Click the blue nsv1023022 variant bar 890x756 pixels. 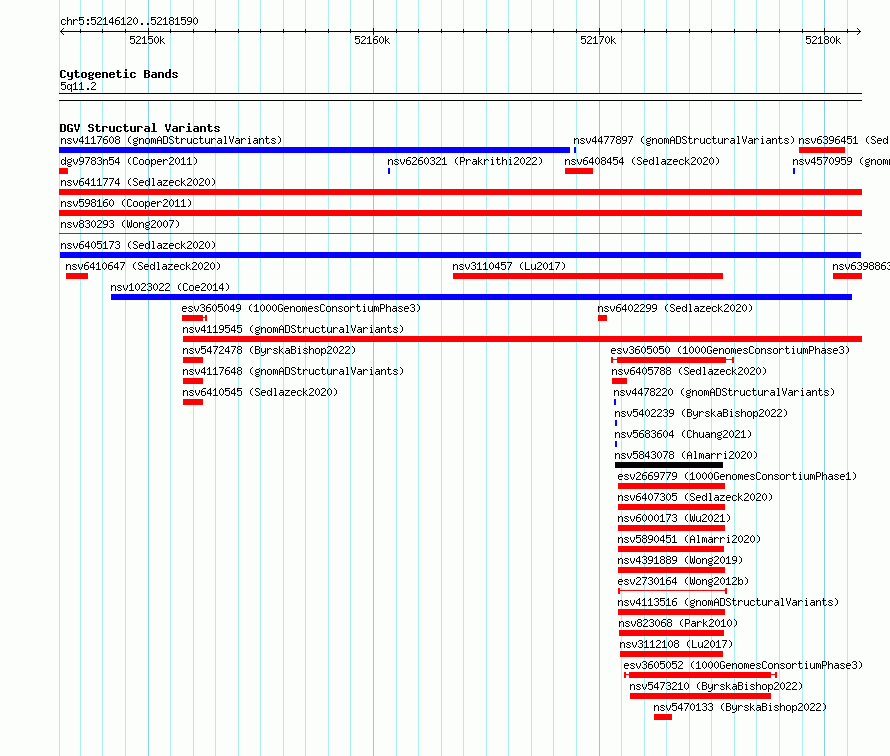click(x=481, y=297)
